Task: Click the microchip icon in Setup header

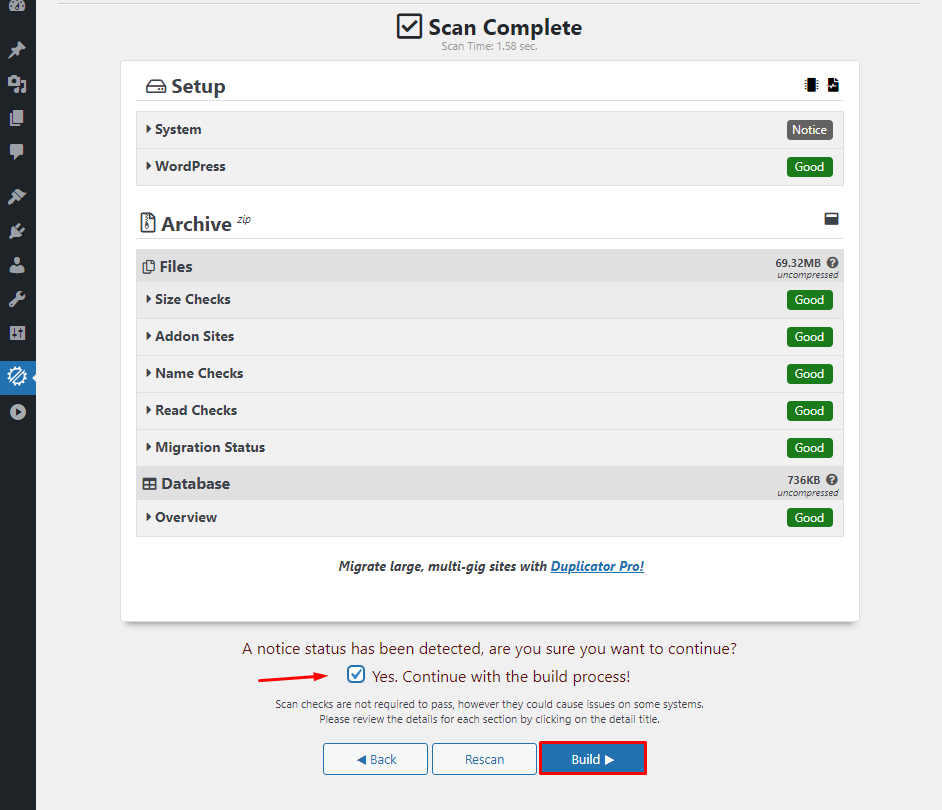Action: [811, 86]
